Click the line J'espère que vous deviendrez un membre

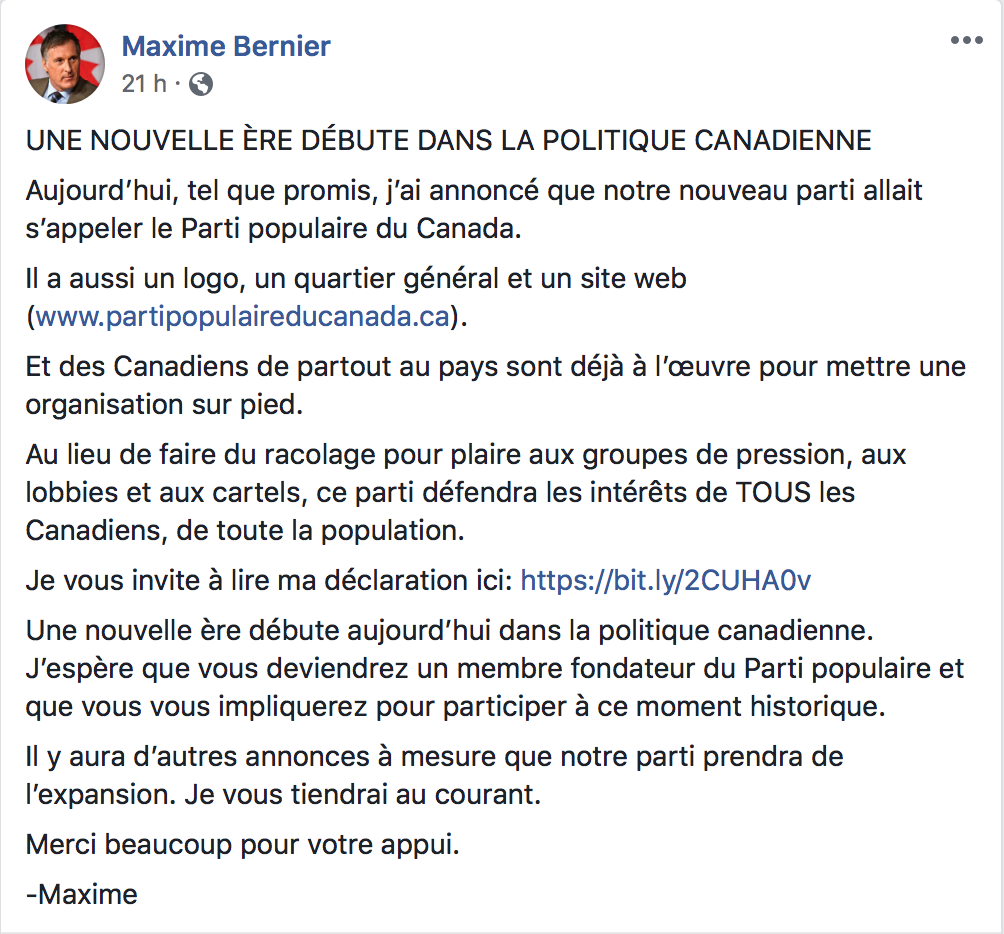(495, 668)
